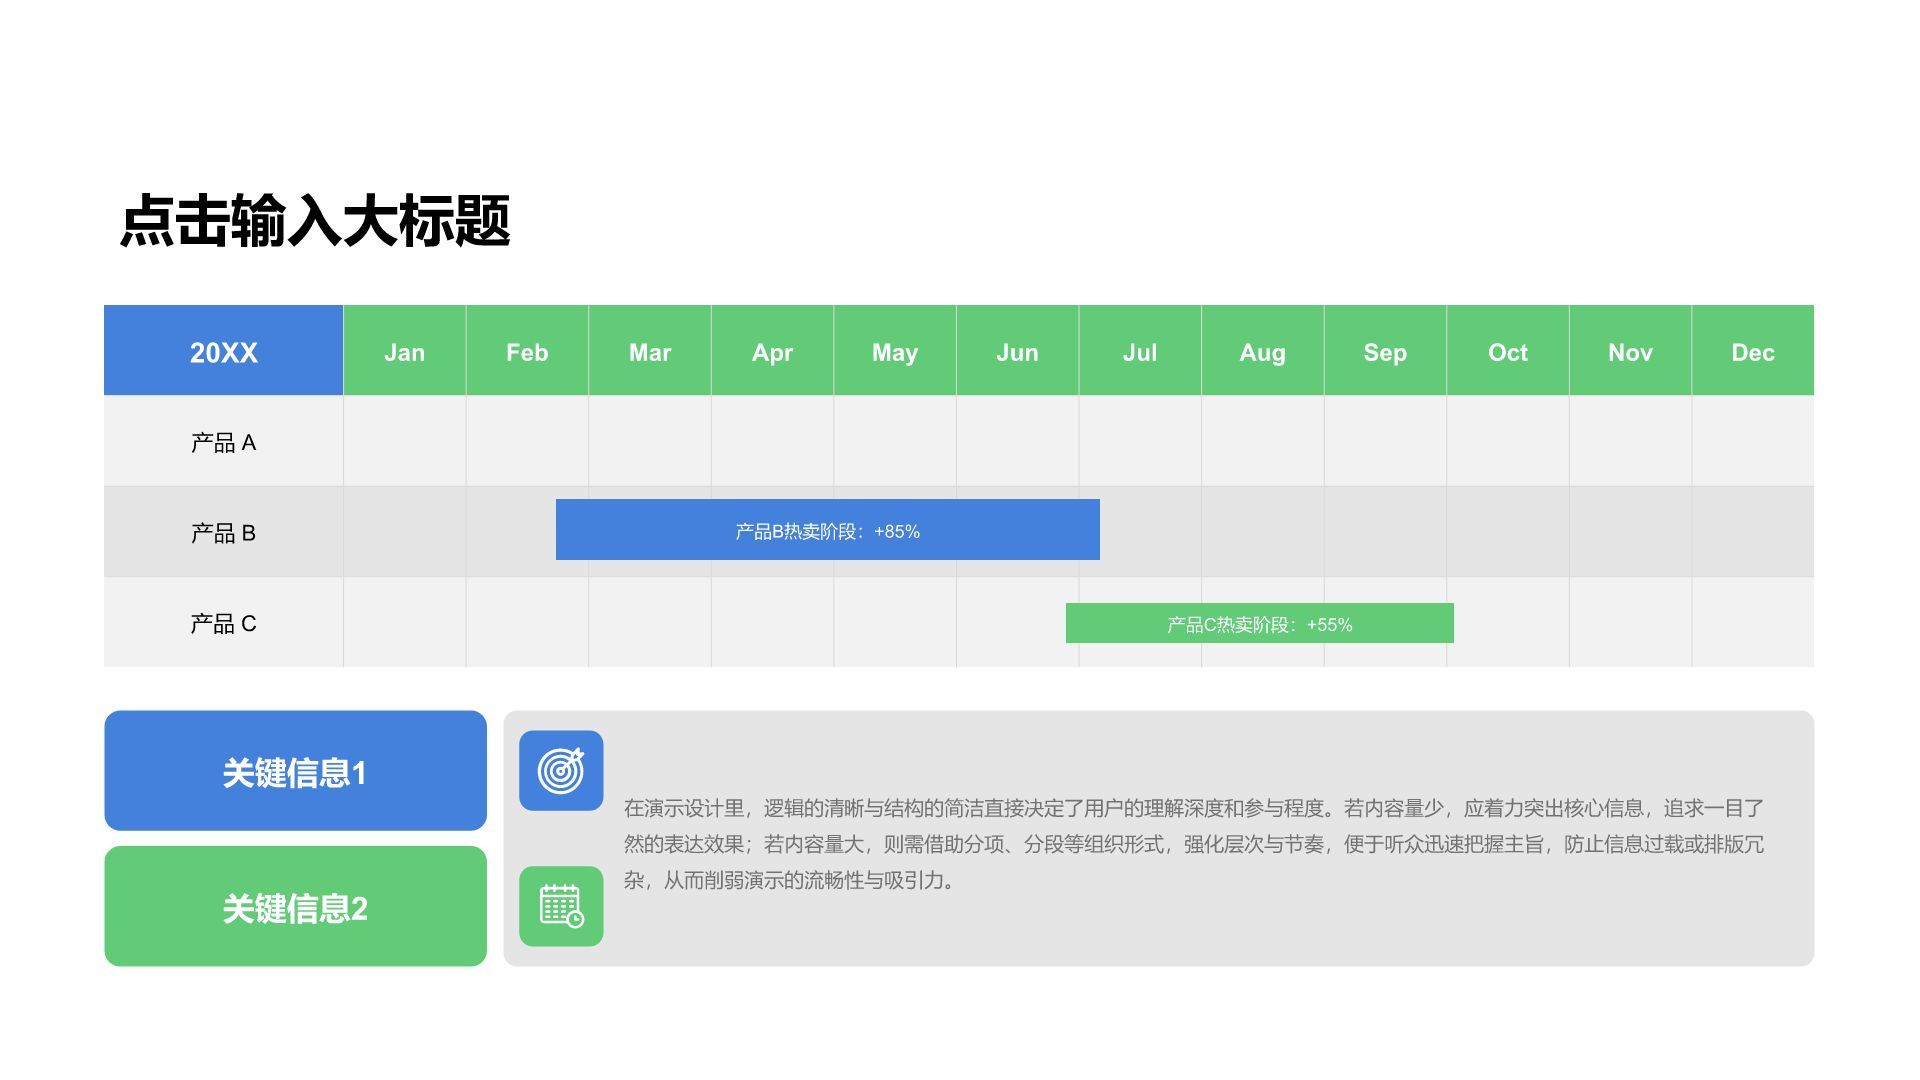Click the Jun column header
The height and width of the screenshot is (1080, 1920).
point(1017,351)
